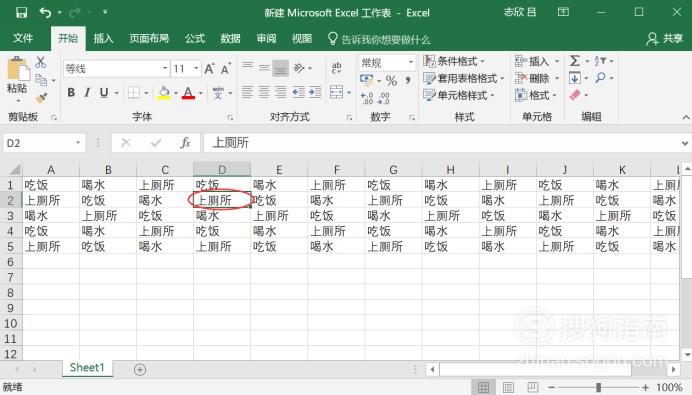
Task: Switch to Page Layout view icon
Action: 508,387
